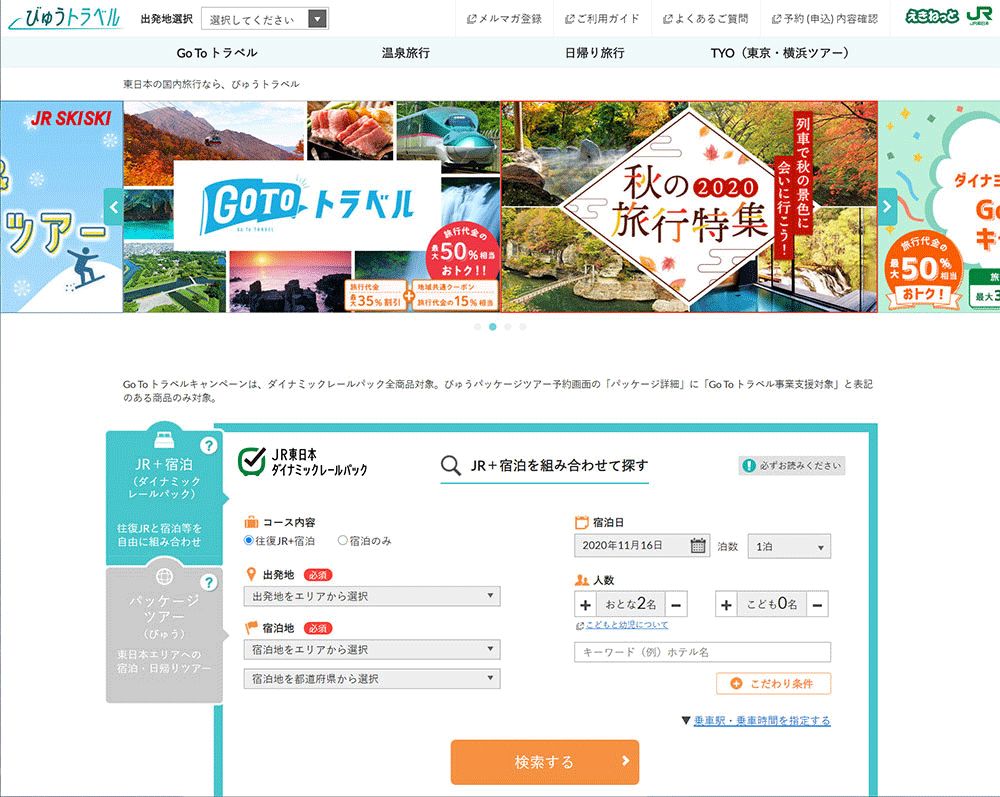
Task: Click the search magnifier icon
Action: 450,465
